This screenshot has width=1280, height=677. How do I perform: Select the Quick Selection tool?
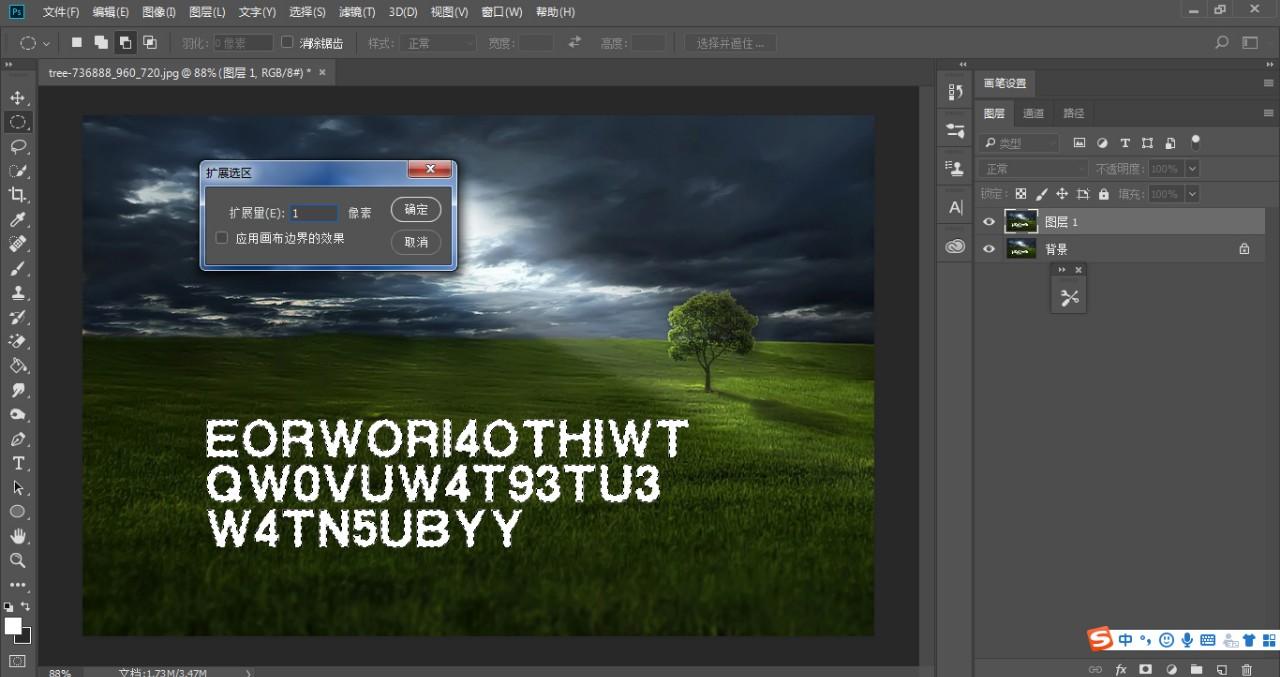point(17,171)
